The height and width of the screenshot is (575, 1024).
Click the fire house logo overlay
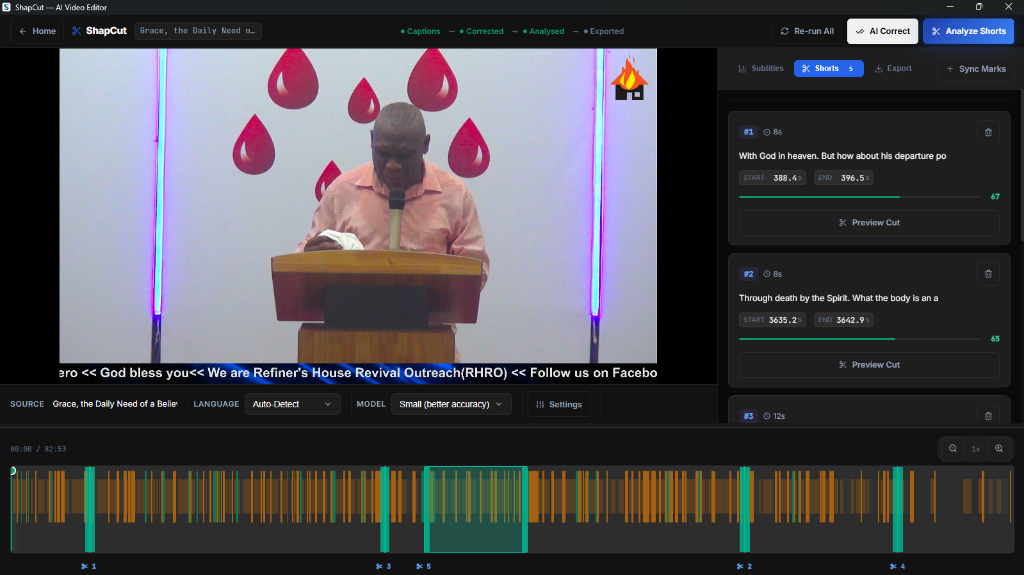[x=629, y=78]
